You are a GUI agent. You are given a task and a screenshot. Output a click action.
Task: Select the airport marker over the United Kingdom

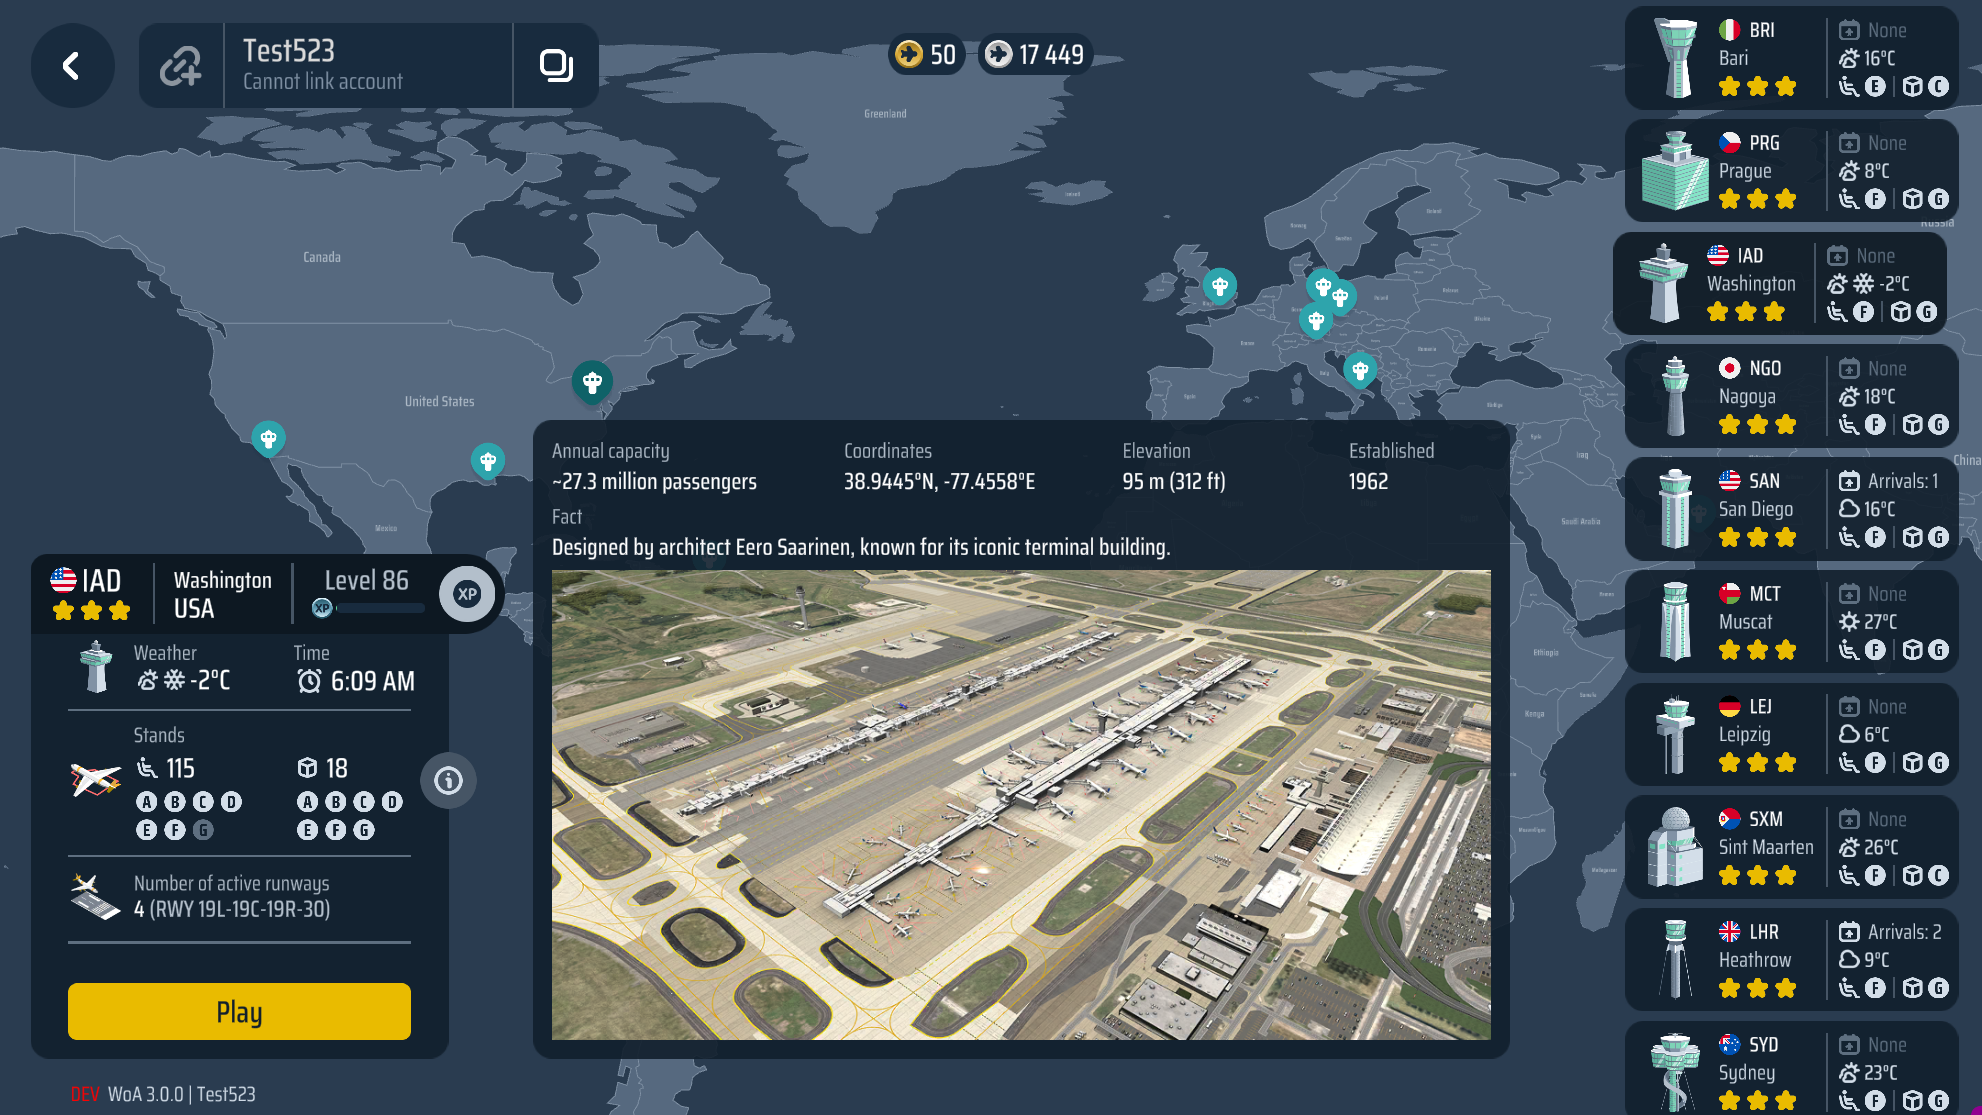click(1220, 286)
